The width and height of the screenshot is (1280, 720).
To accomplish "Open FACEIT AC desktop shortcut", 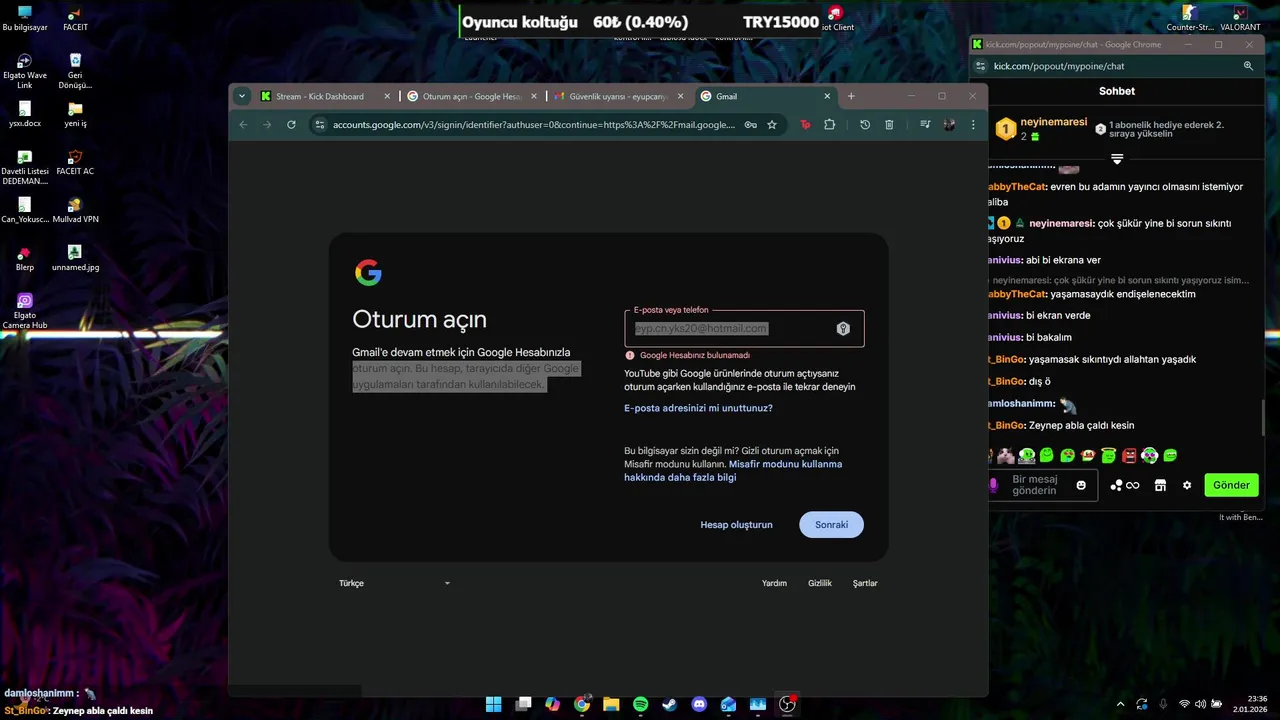I will [x=75, y=162].
